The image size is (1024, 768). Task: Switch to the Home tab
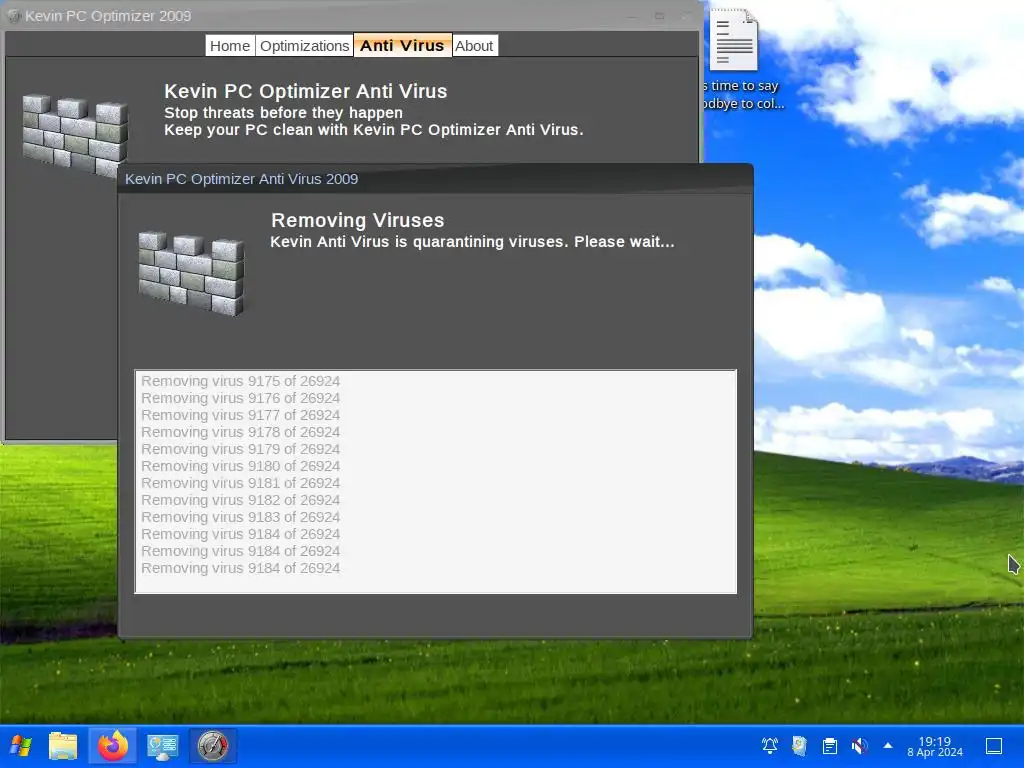point(230,46)
